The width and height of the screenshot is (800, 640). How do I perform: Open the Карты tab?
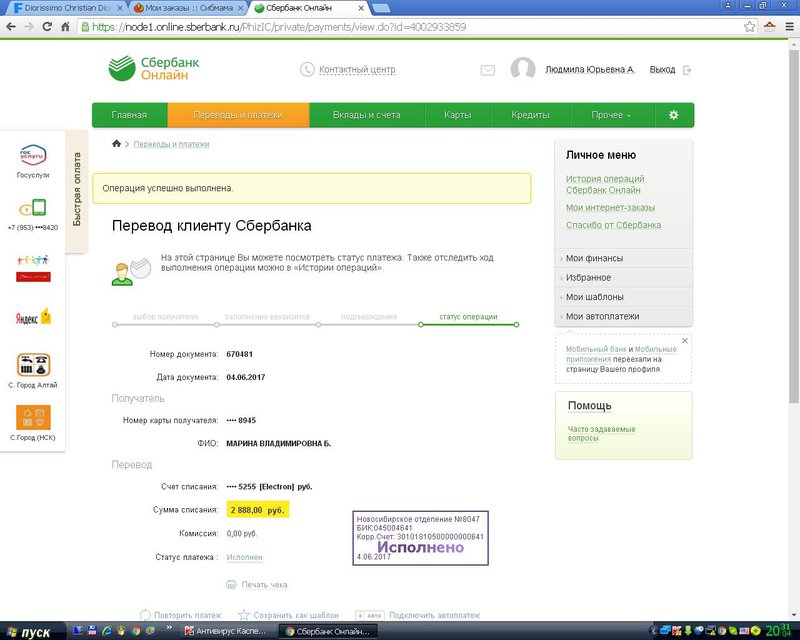(x=458, y=115)
